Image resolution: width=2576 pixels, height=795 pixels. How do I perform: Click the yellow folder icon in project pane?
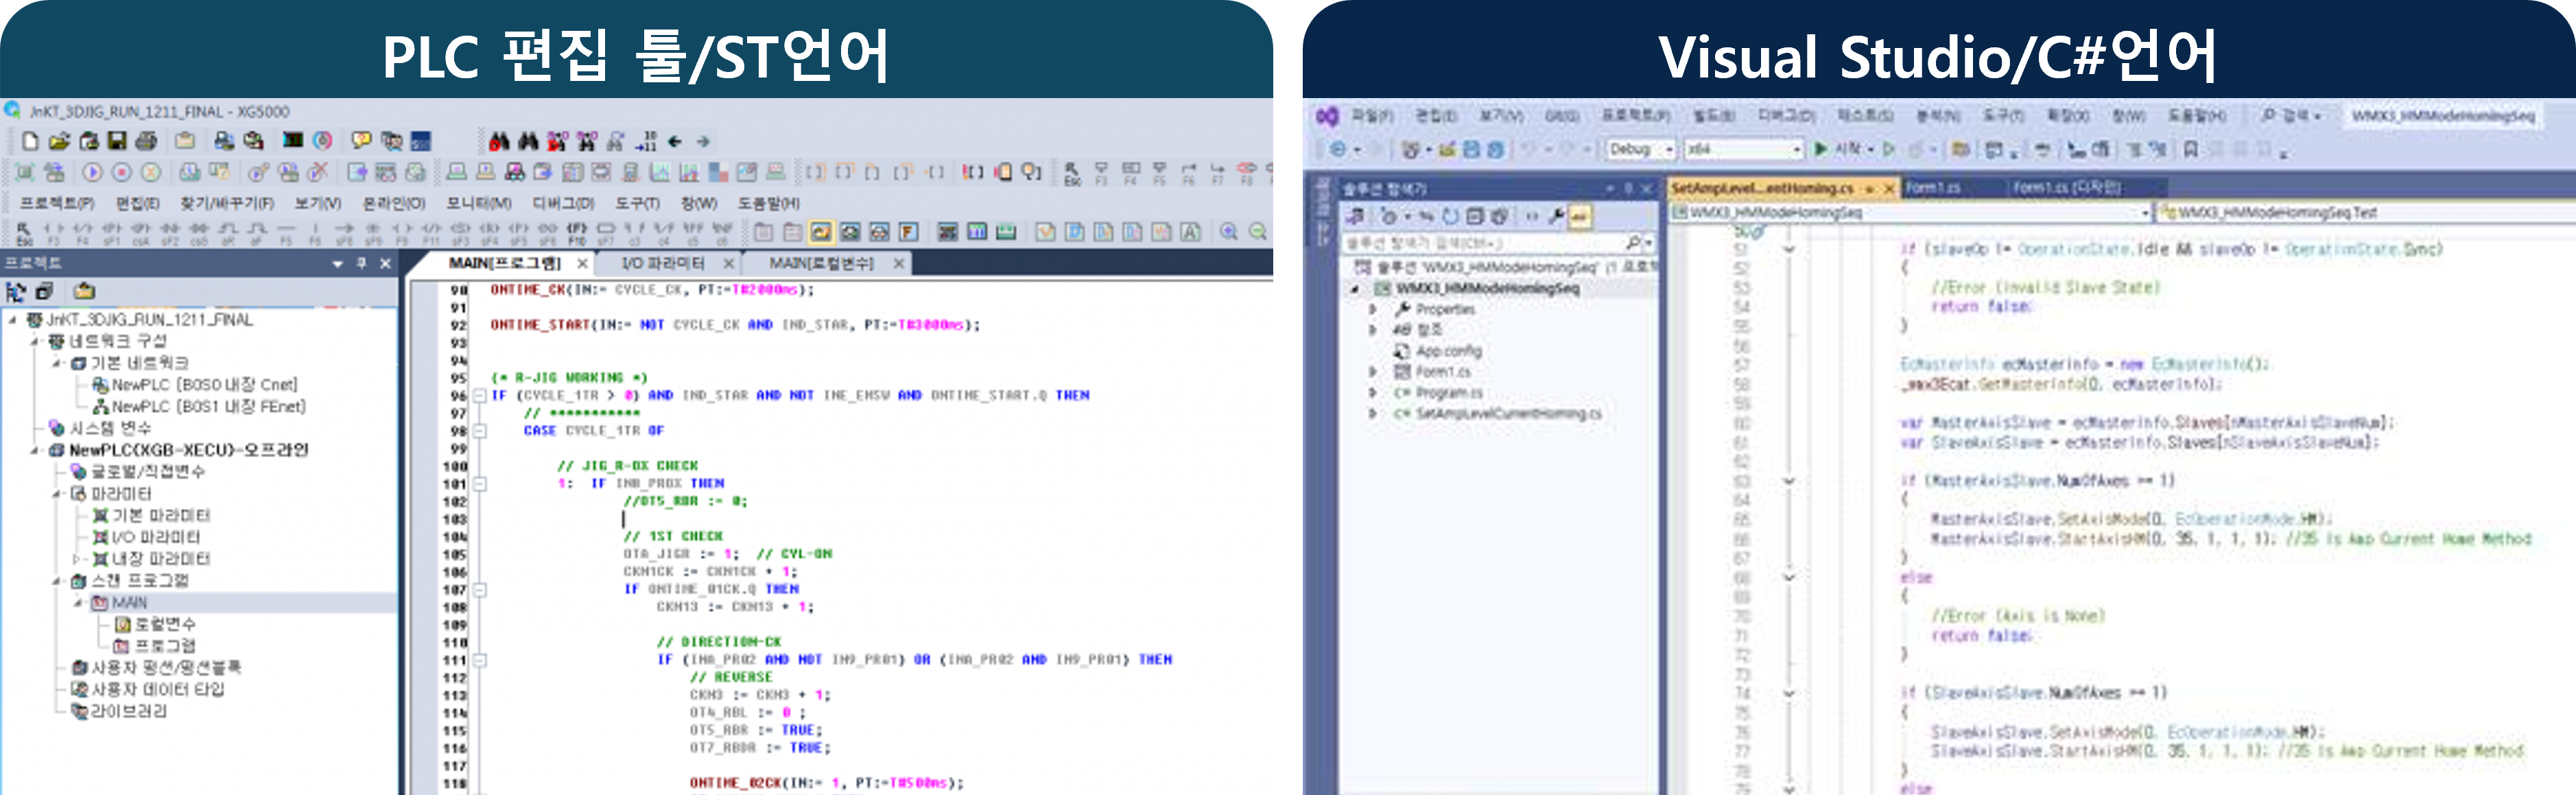pos(84,291)
